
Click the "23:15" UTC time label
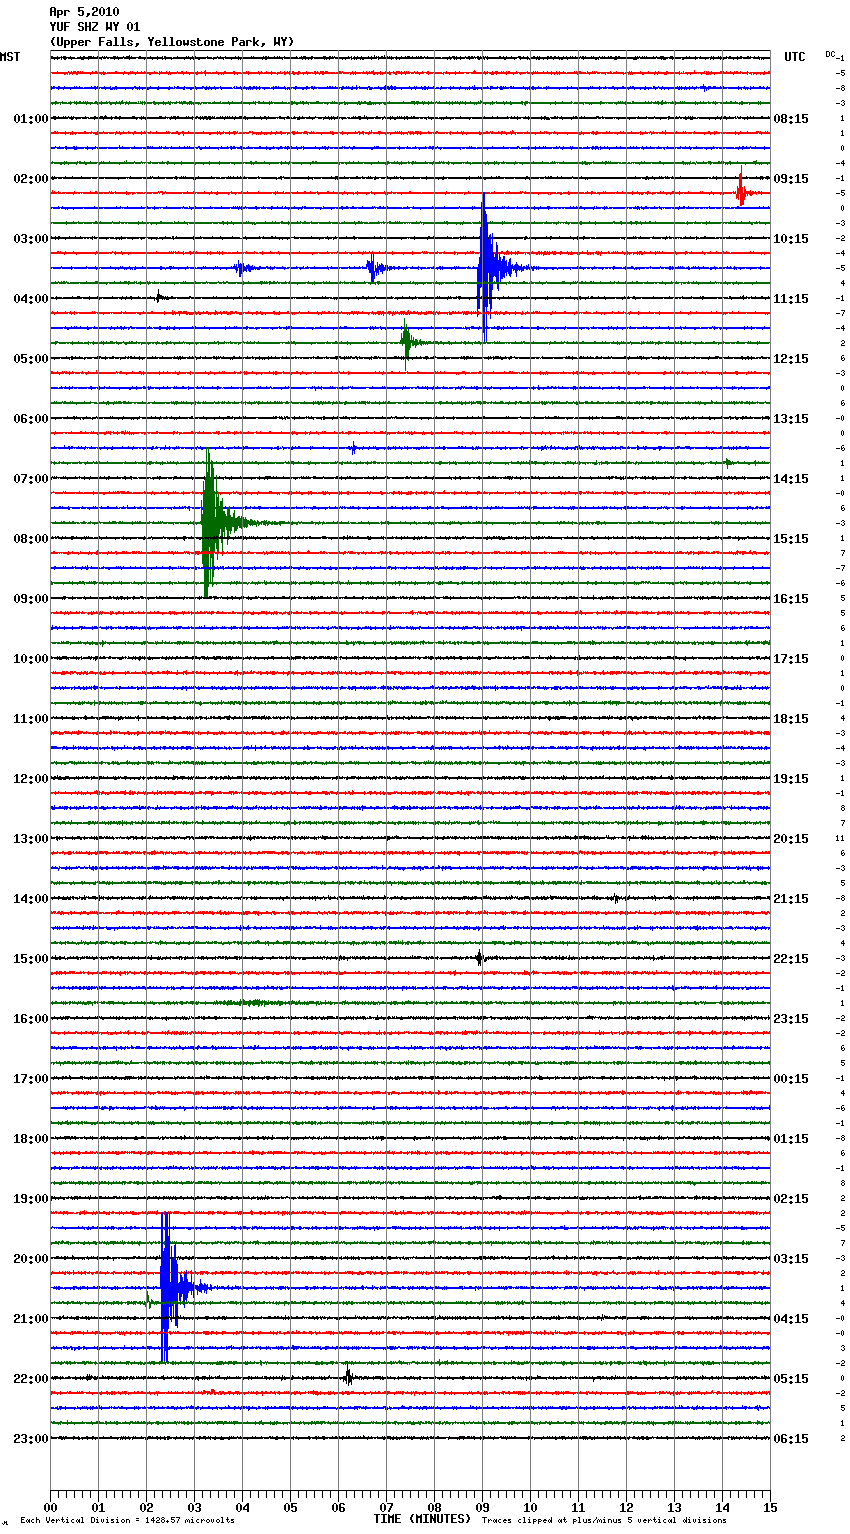coord(791,1019)
